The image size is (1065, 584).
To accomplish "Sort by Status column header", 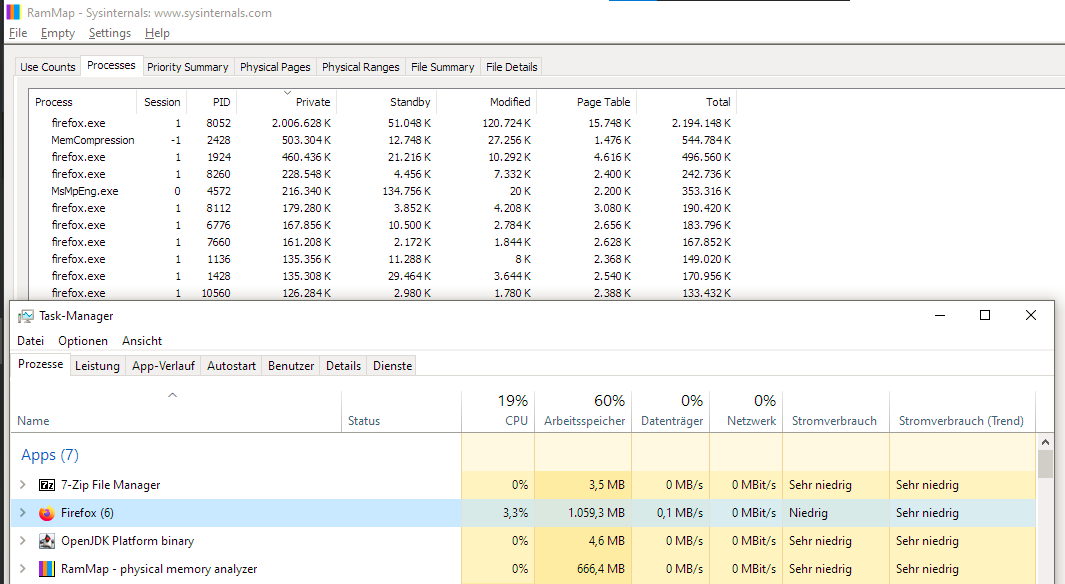I will click(401, 412).
